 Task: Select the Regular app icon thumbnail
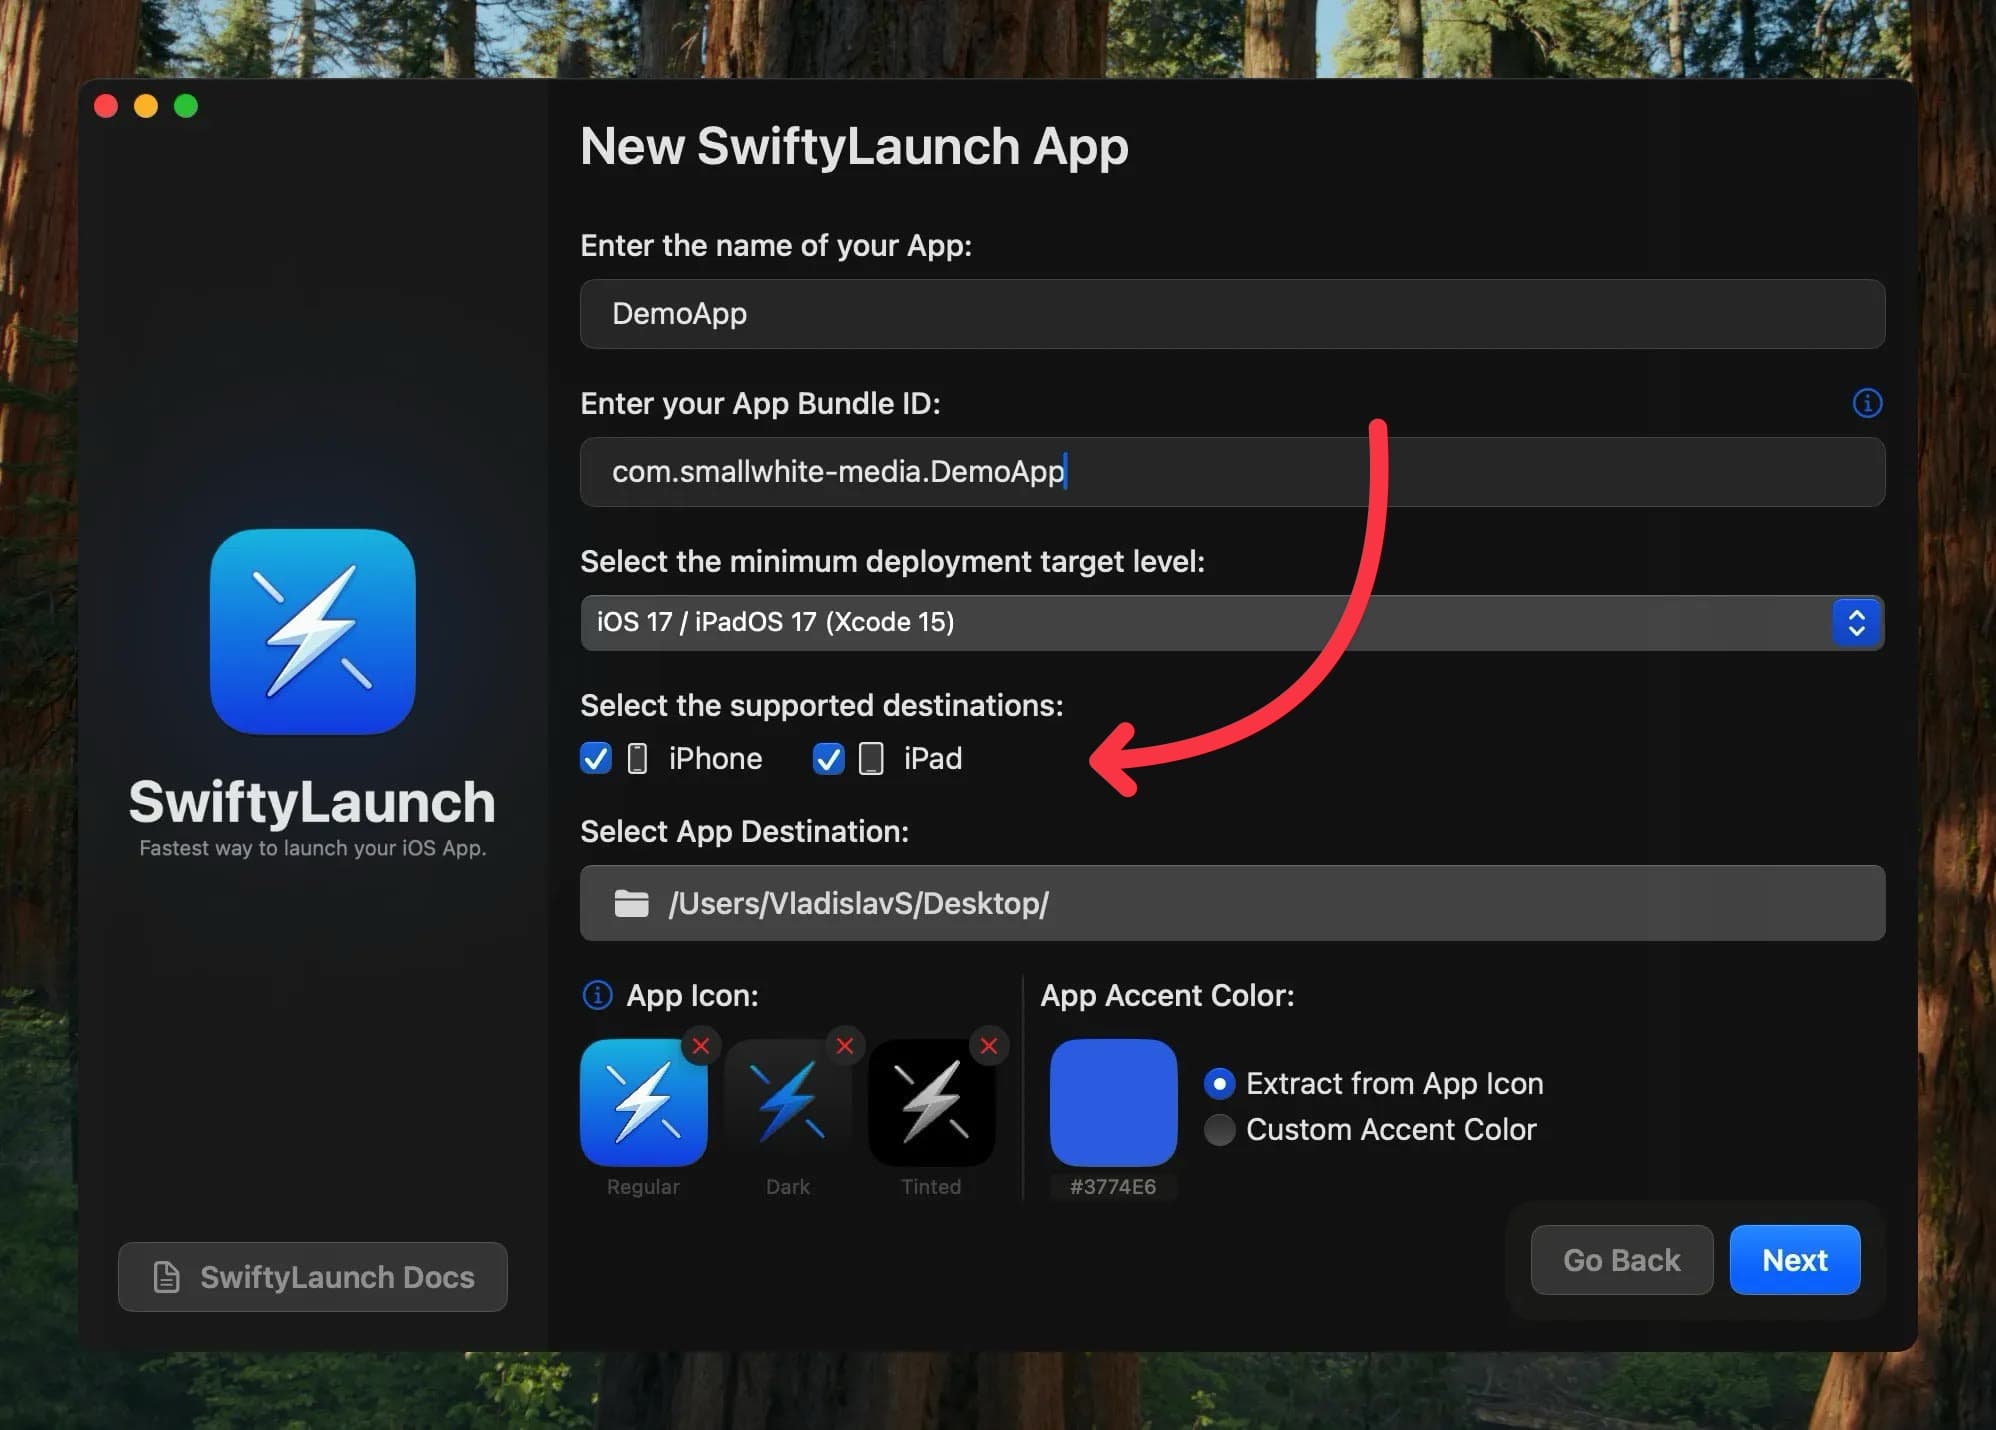pyautogui.click(x=644, y=1103)
